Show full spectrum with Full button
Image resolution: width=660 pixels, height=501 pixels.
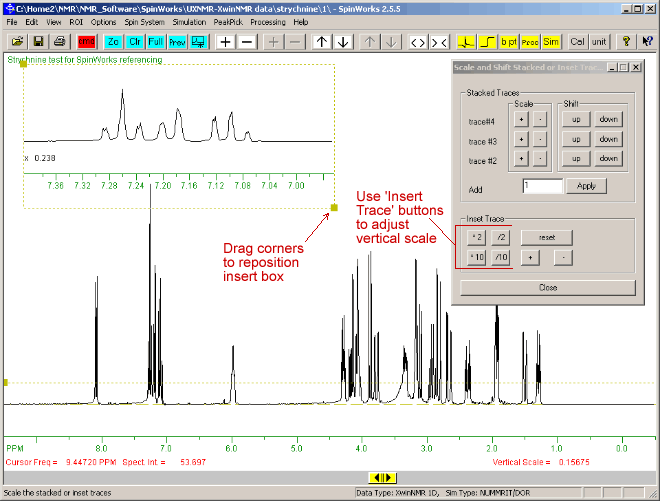[x=156, y=42]
